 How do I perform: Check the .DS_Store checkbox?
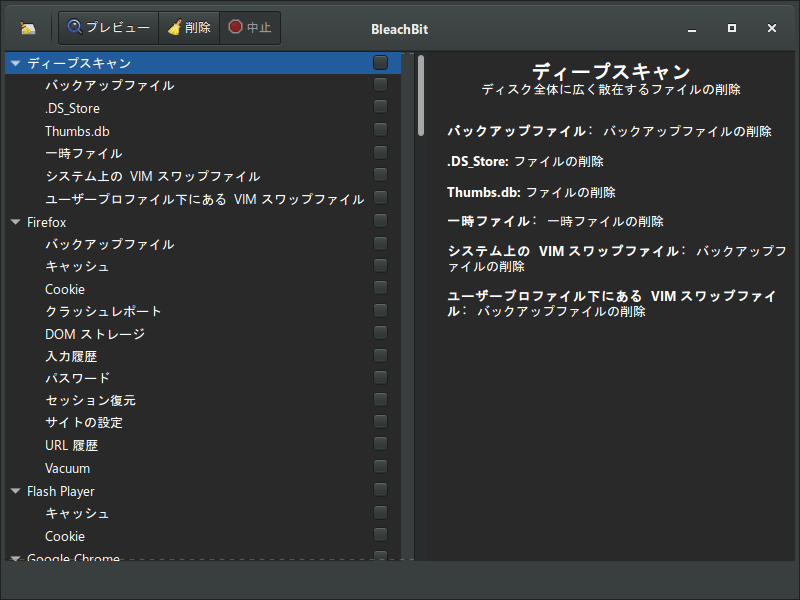[x=380, y=107]
